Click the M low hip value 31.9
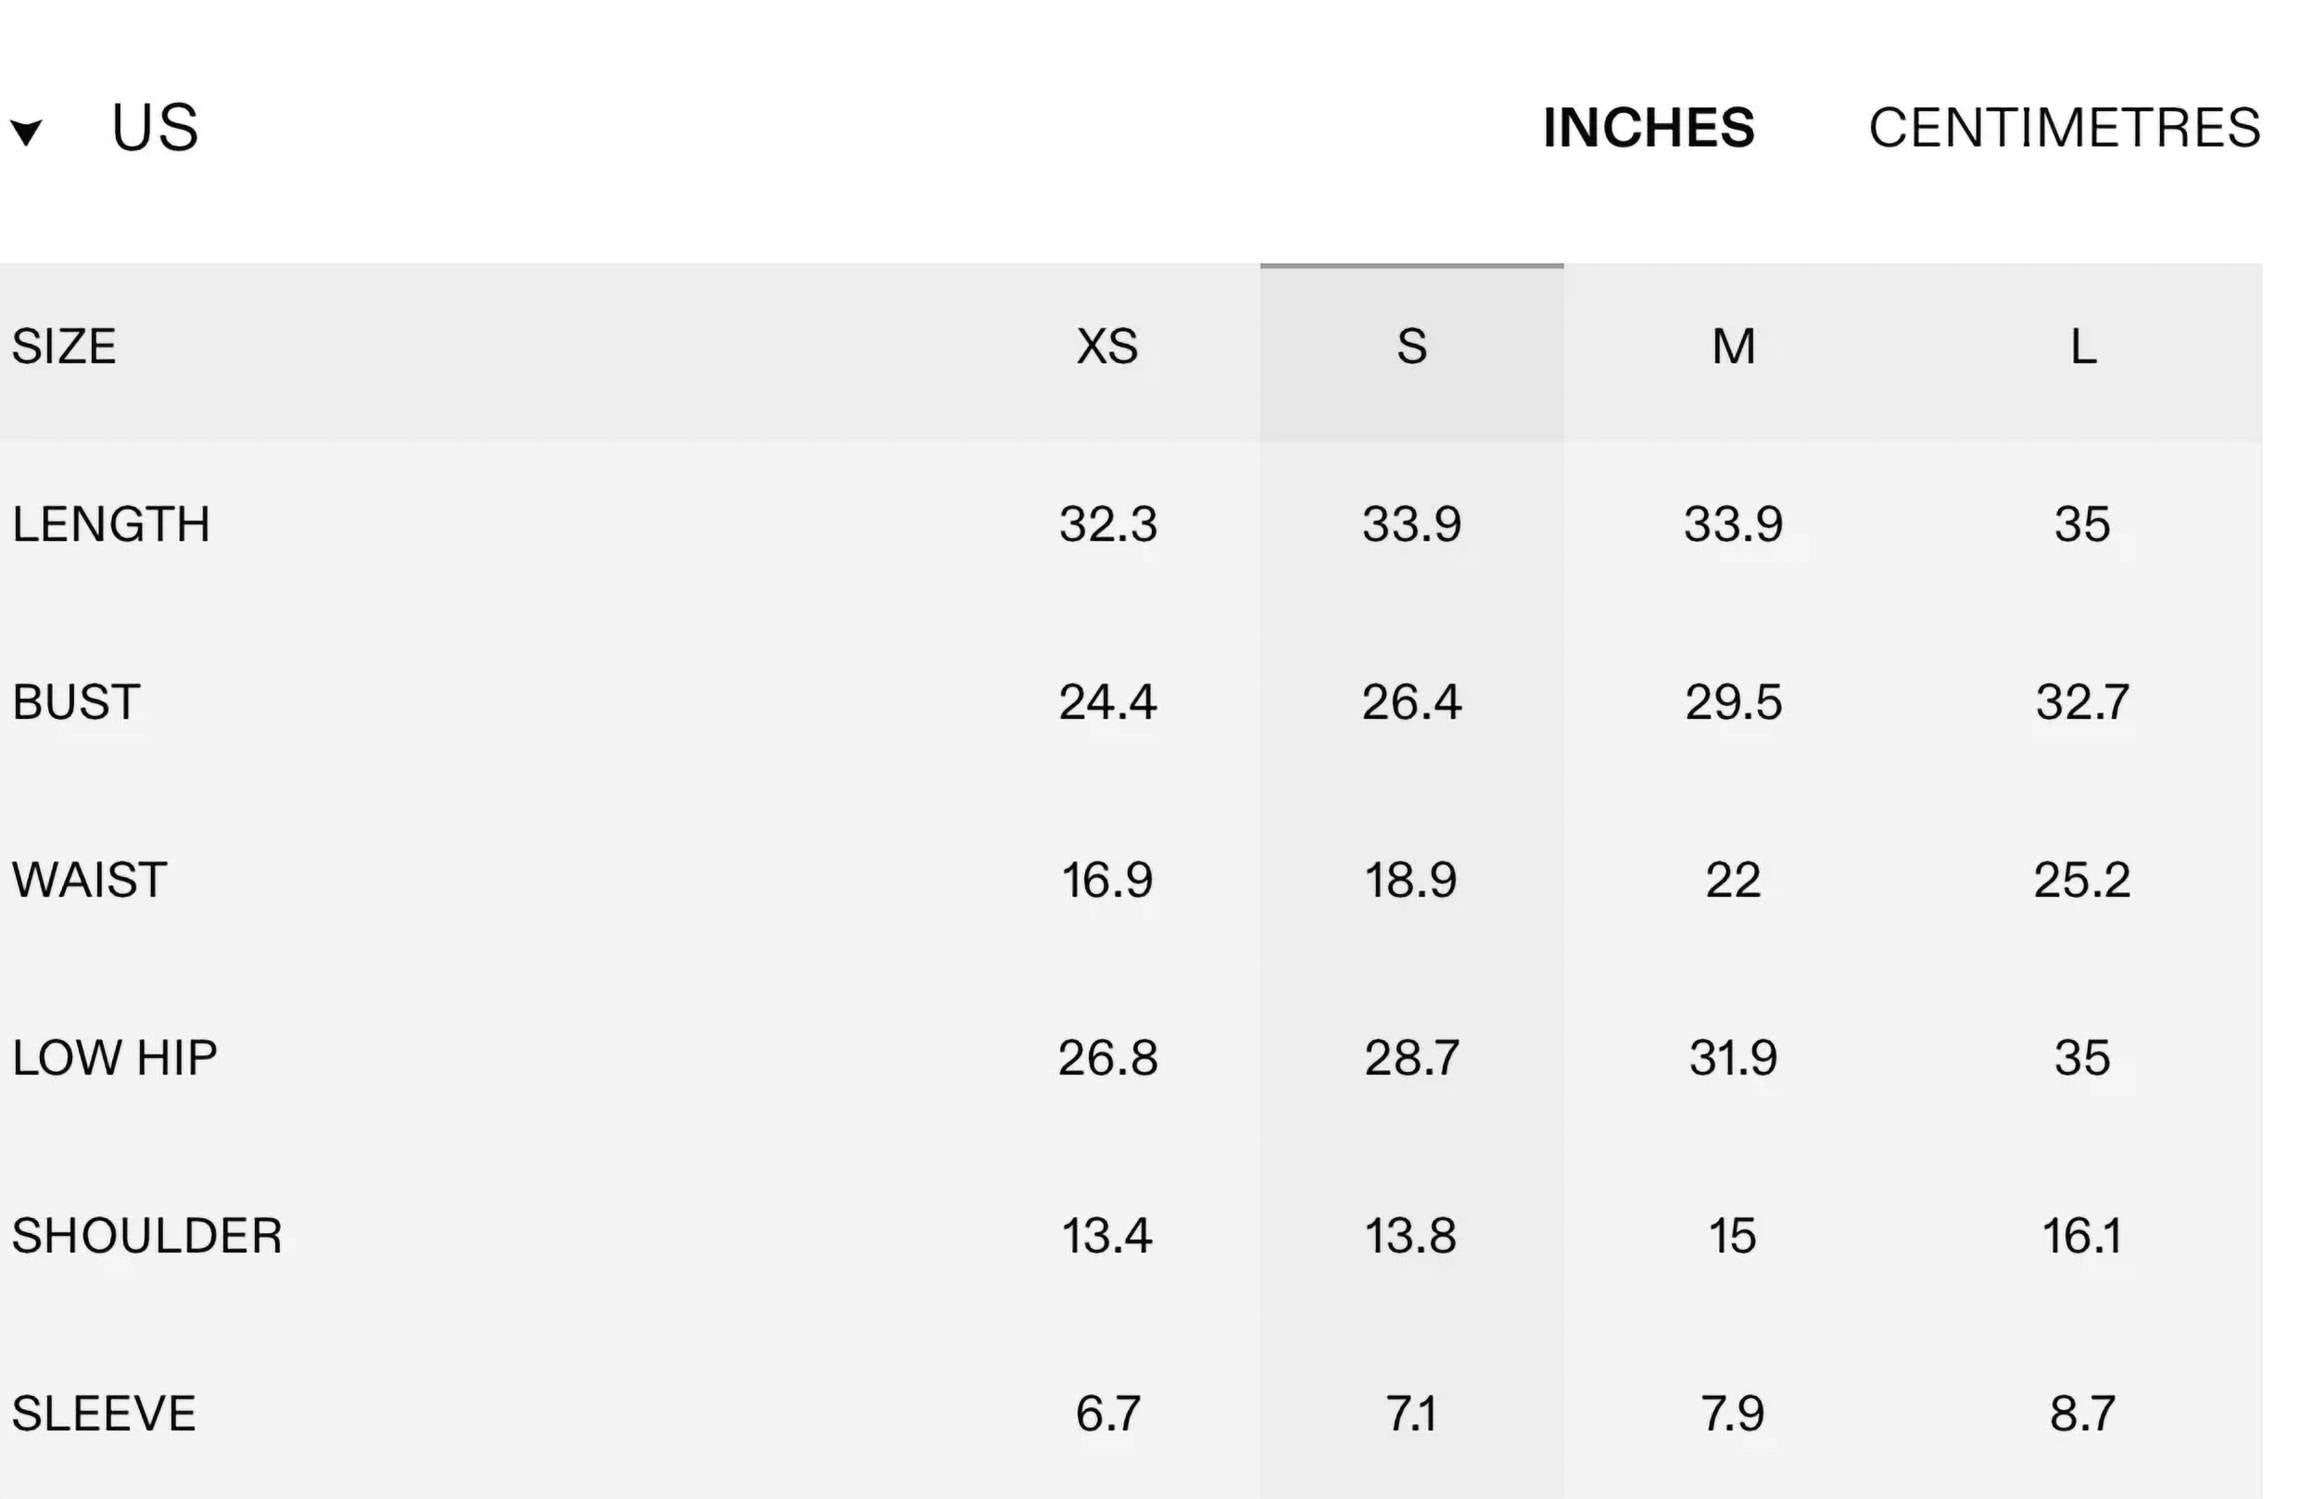 [x=1733, y=1058]
